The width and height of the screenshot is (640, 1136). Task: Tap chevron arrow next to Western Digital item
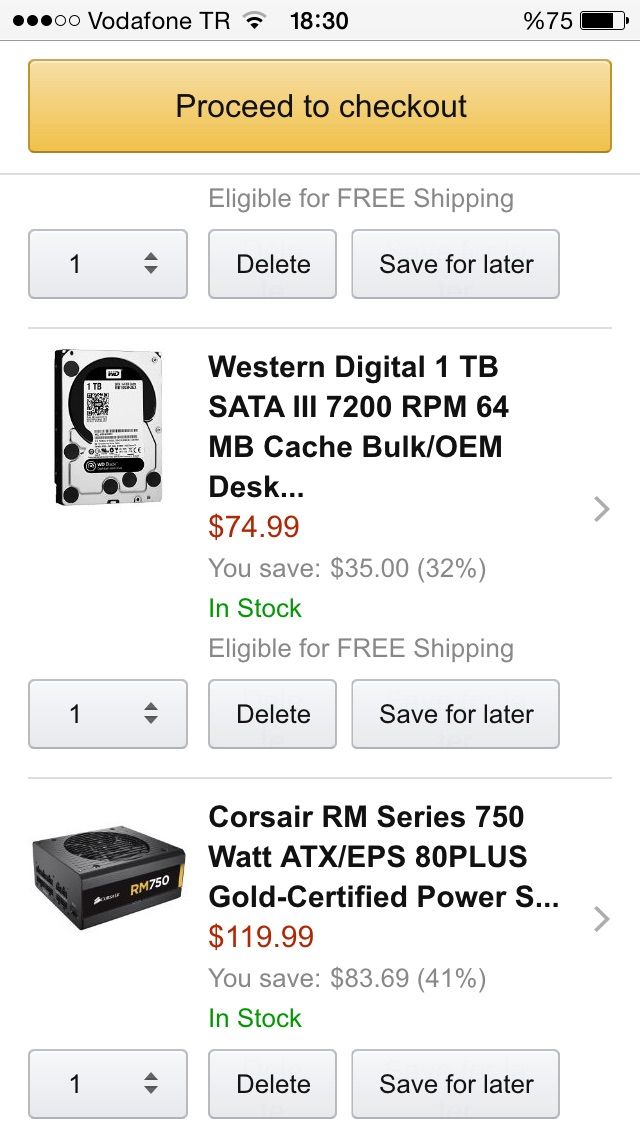click(601, 509)
